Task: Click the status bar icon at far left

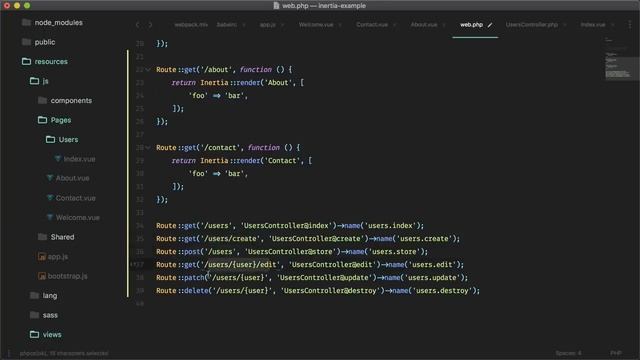Action: (x=9, y=353)
